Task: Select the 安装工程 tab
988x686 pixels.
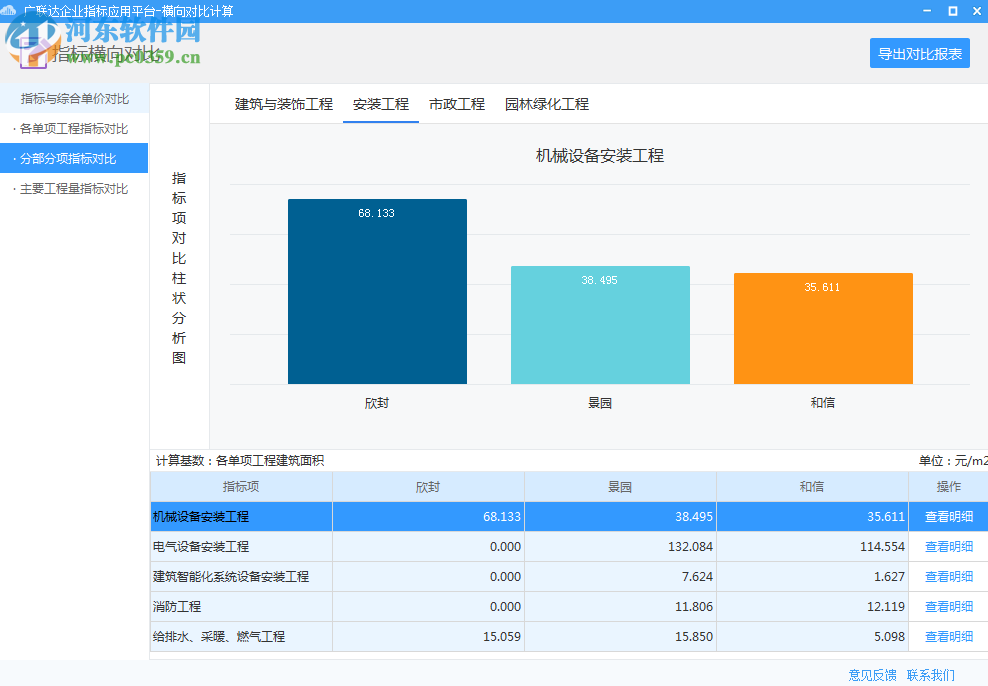Action: pos(381,104)
